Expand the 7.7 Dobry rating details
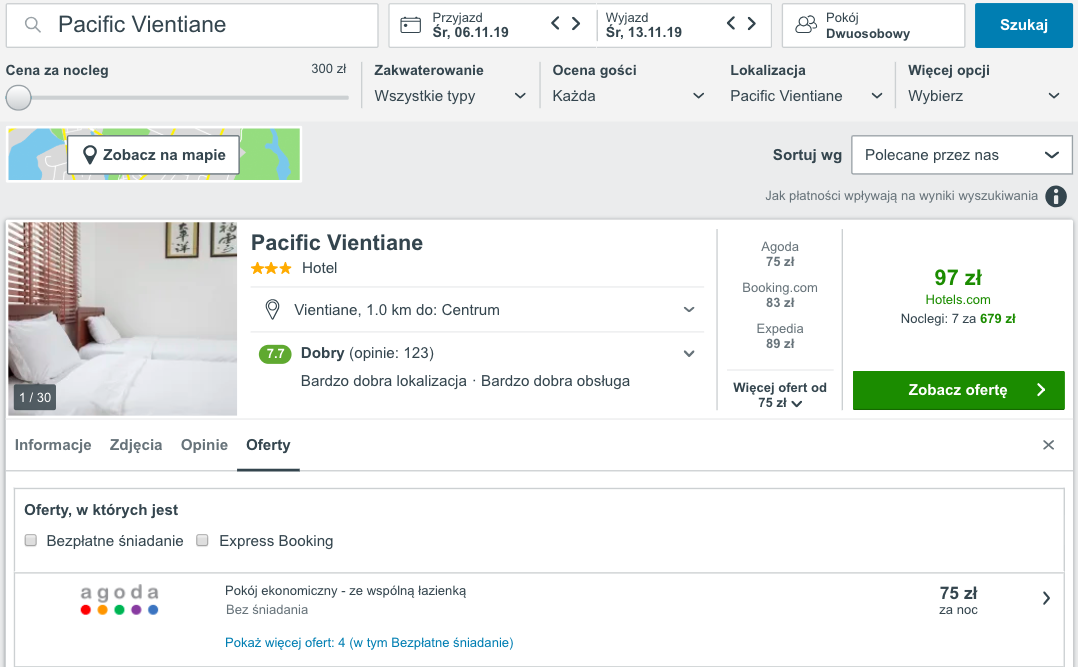This screenshot has height=667, width=1078. (x=688, y=353)
